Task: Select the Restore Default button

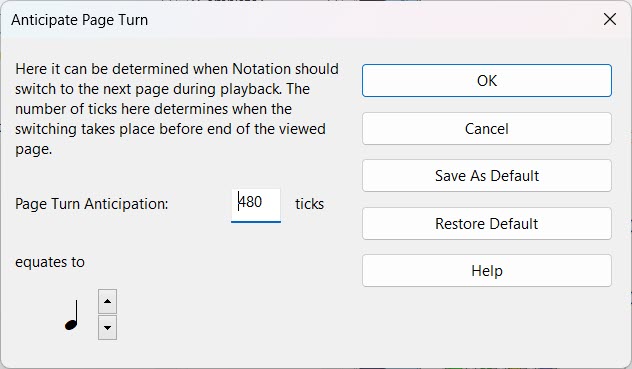Action: (486, 223)
